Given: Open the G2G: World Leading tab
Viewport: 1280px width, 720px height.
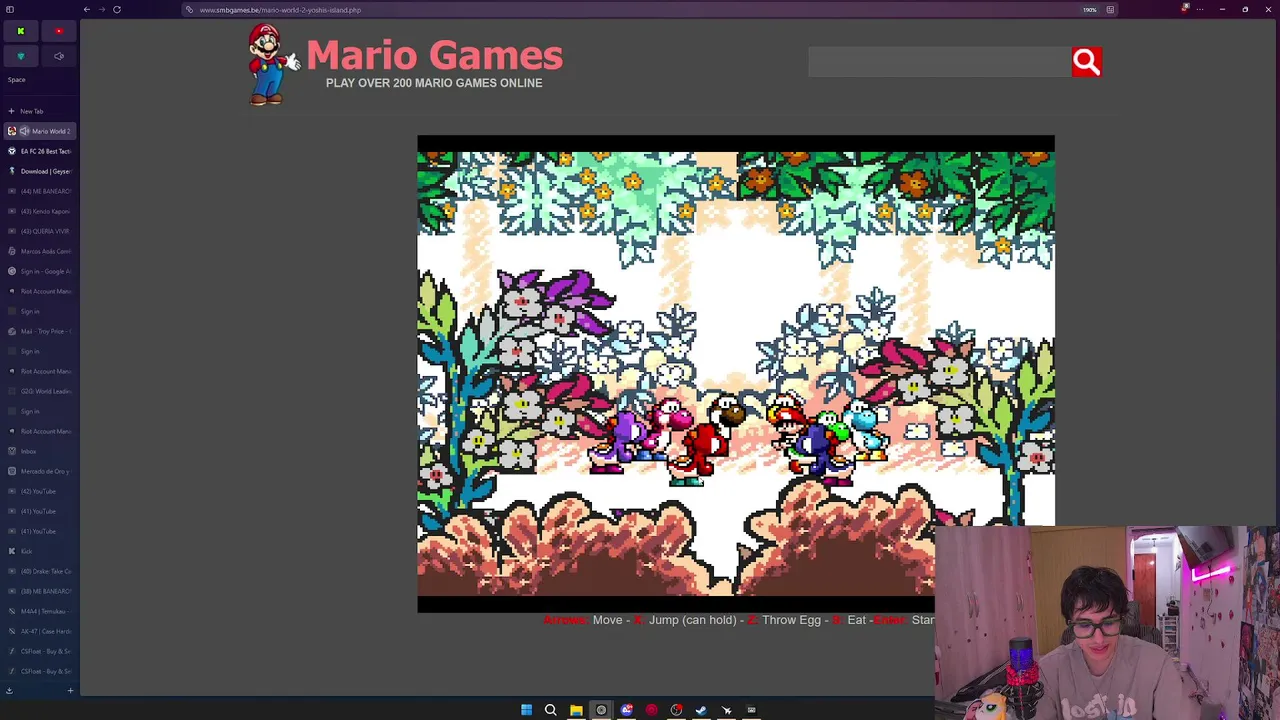Looking at the screenshot, I should (40, 391).
